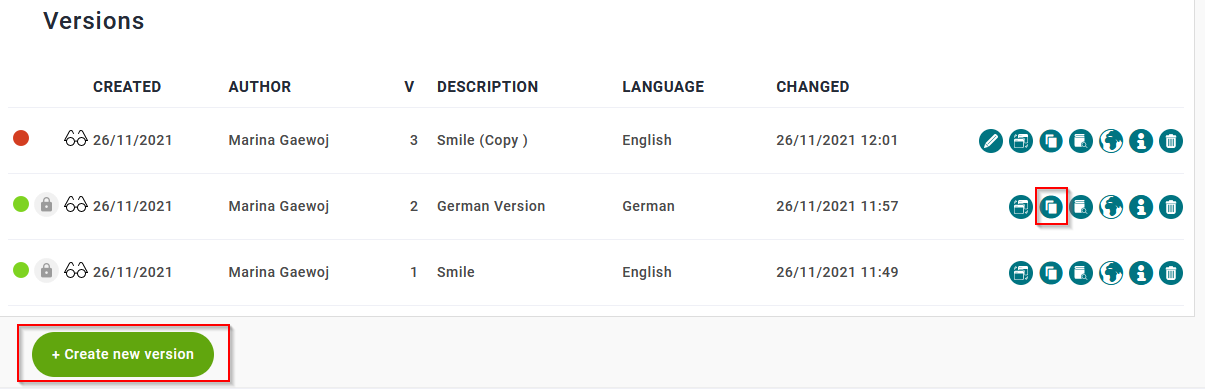The image size is (1205, 389).
Task: Delete German Version with trash icon
Action: click(1171, 207)
